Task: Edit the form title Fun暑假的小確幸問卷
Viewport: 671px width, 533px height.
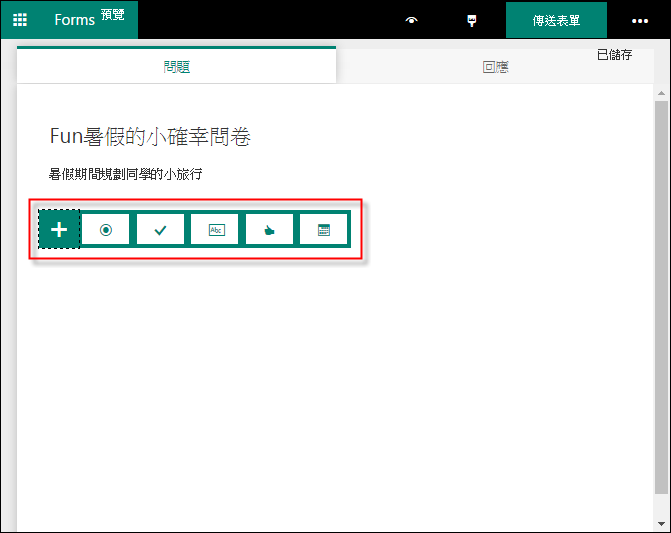Action: (x=150, y=137)
